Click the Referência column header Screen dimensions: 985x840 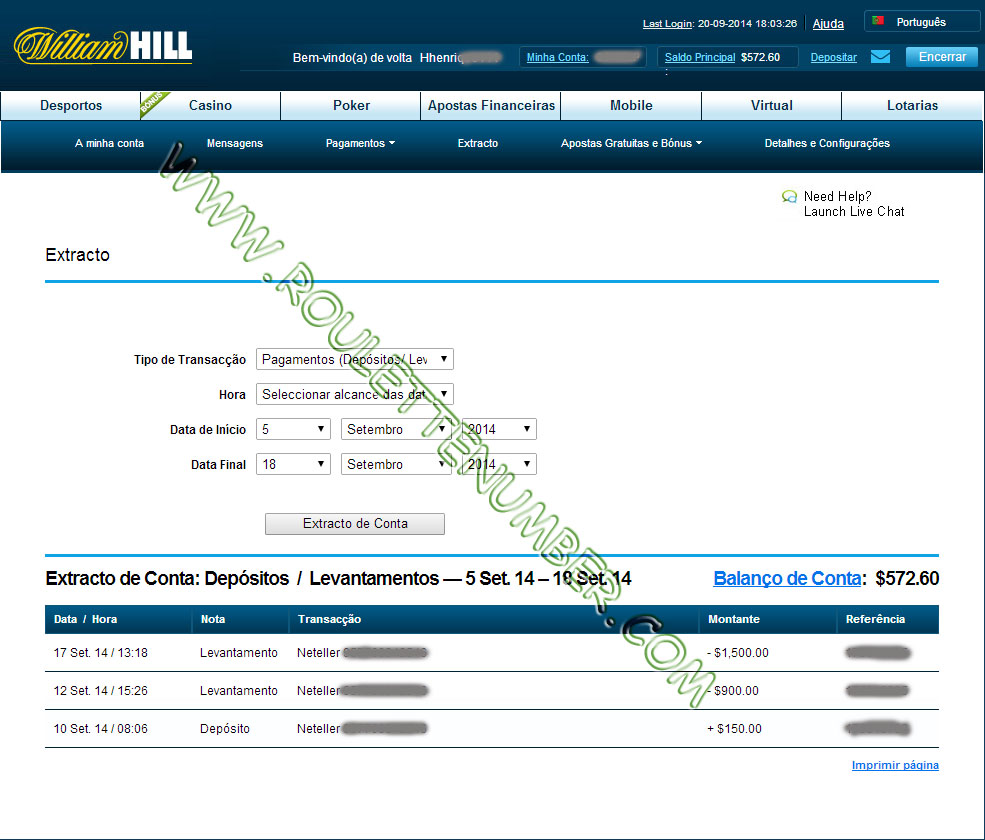[x=875, y=619]
